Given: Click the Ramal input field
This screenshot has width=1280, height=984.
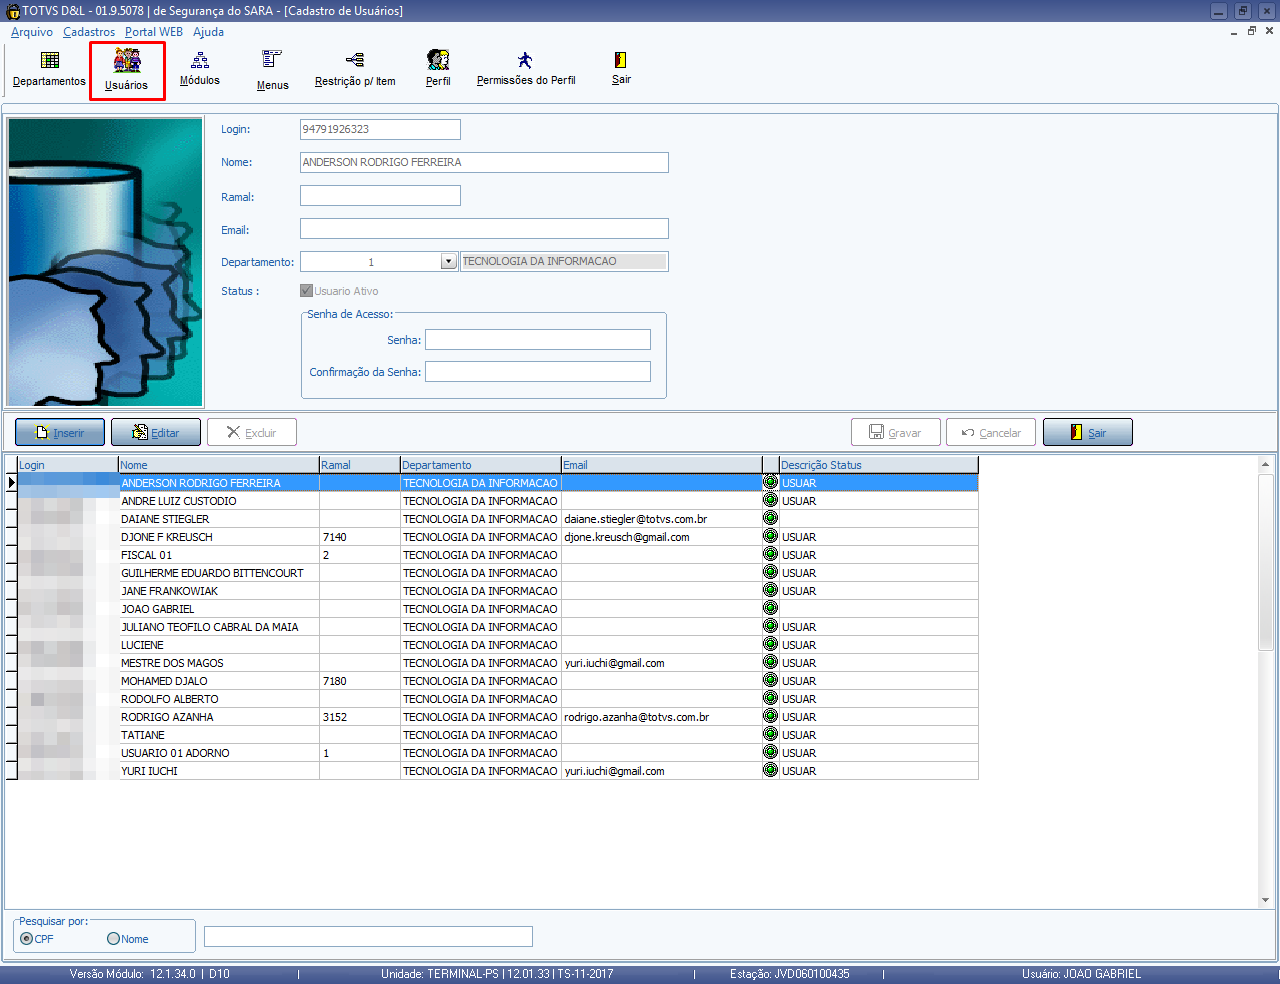Looking at the screenshot, I should pyautogui.click(x=380, y=195).
